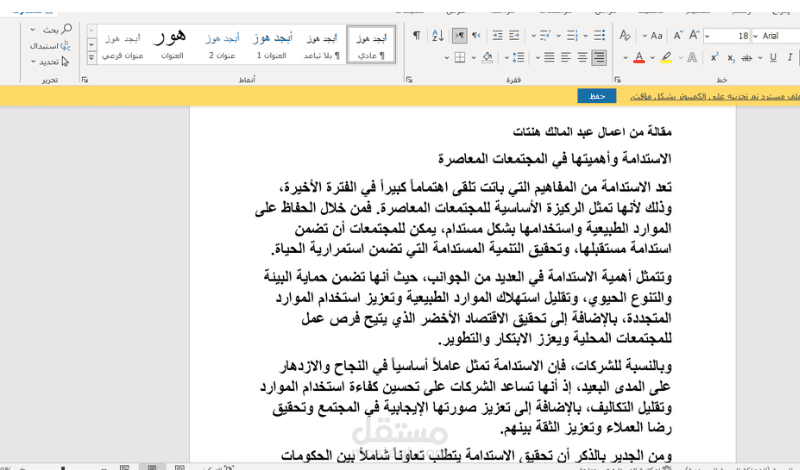Open the font size 18 dropdown
Screen dimensions: 800x470
[707, 36]
